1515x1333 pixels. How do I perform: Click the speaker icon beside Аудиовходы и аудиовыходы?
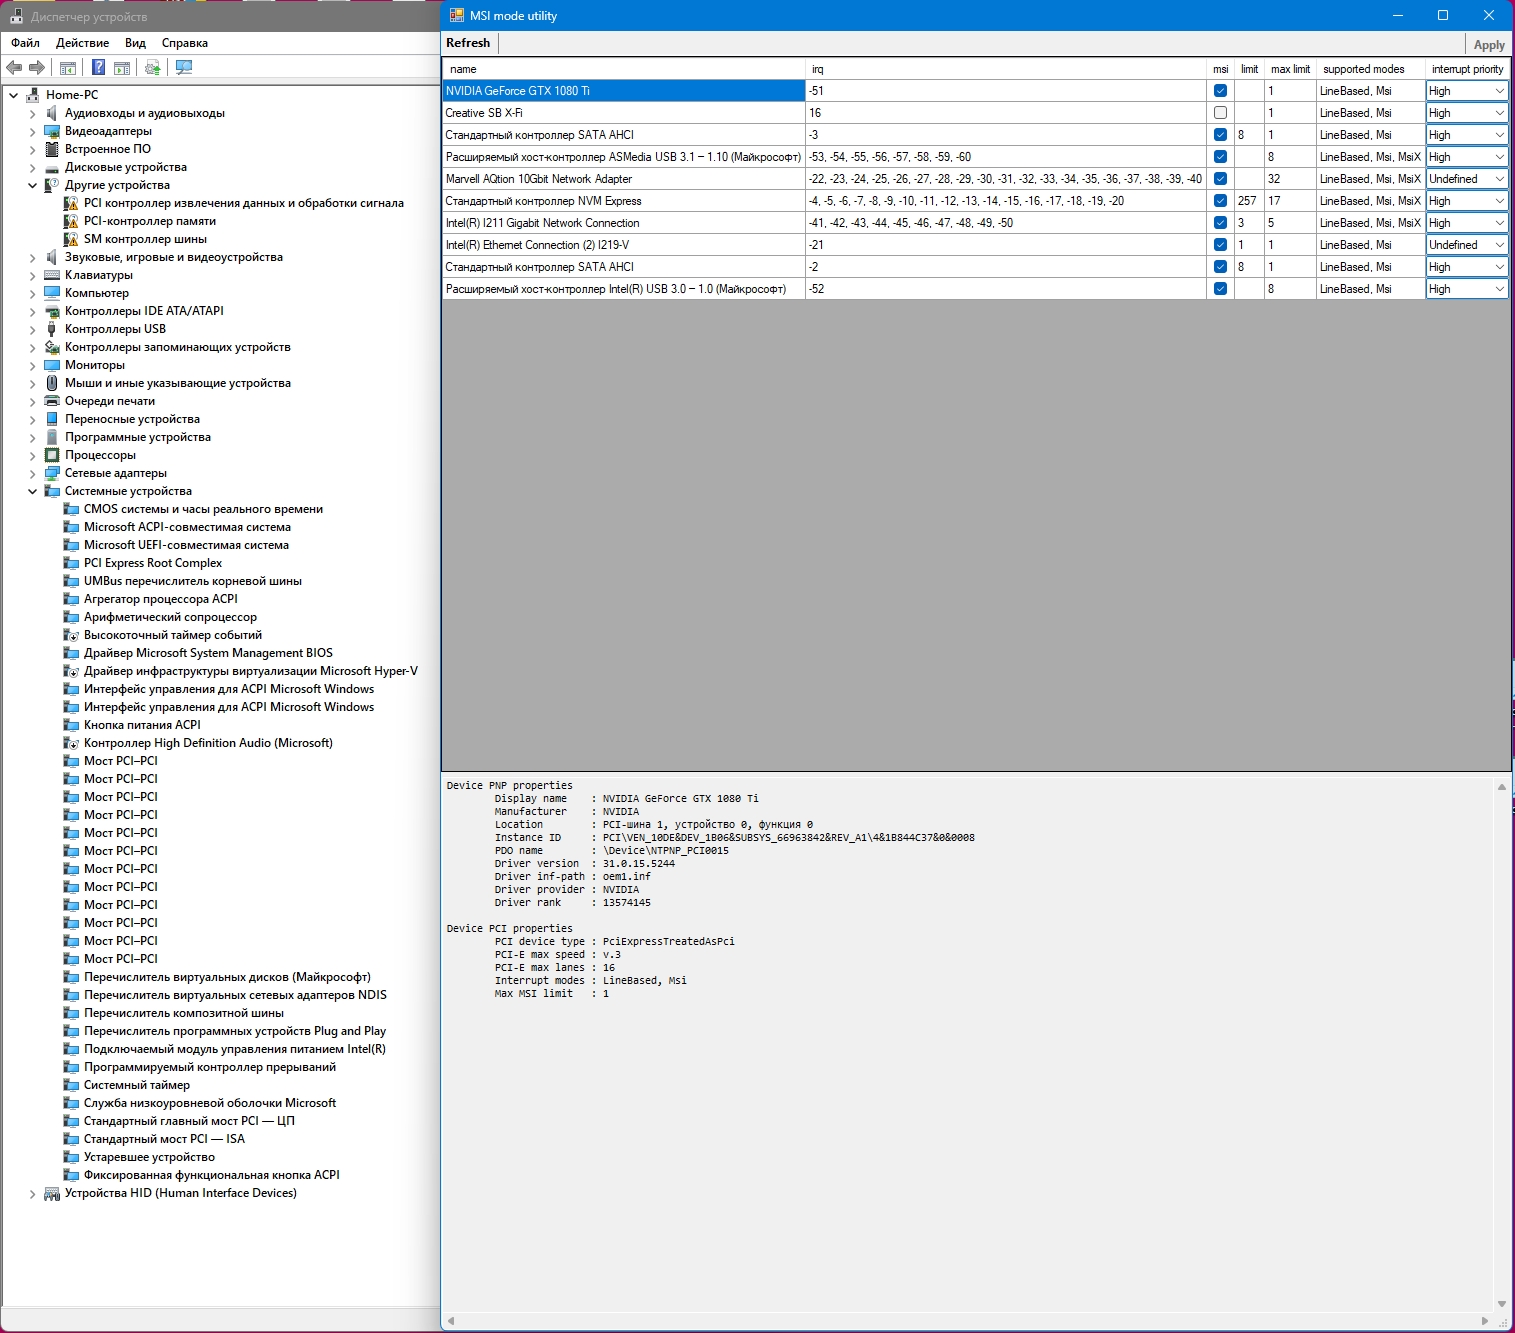52,113
